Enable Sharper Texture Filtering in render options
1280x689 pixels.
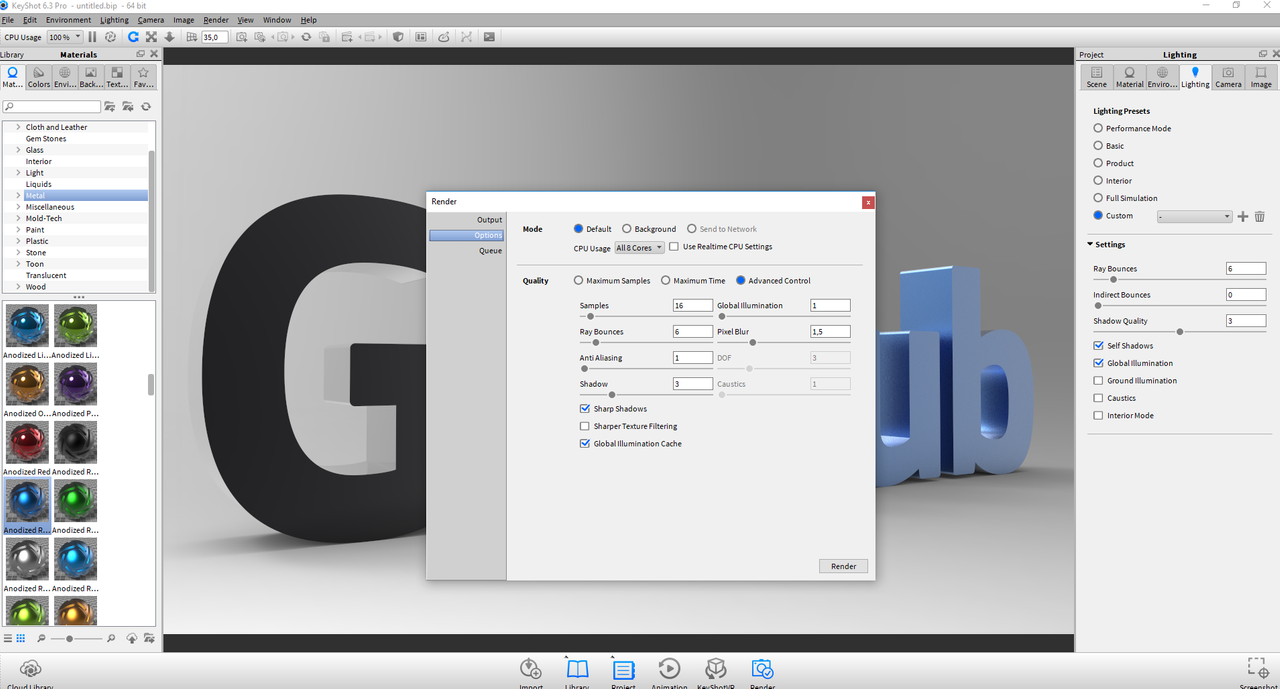click(584, 426)
